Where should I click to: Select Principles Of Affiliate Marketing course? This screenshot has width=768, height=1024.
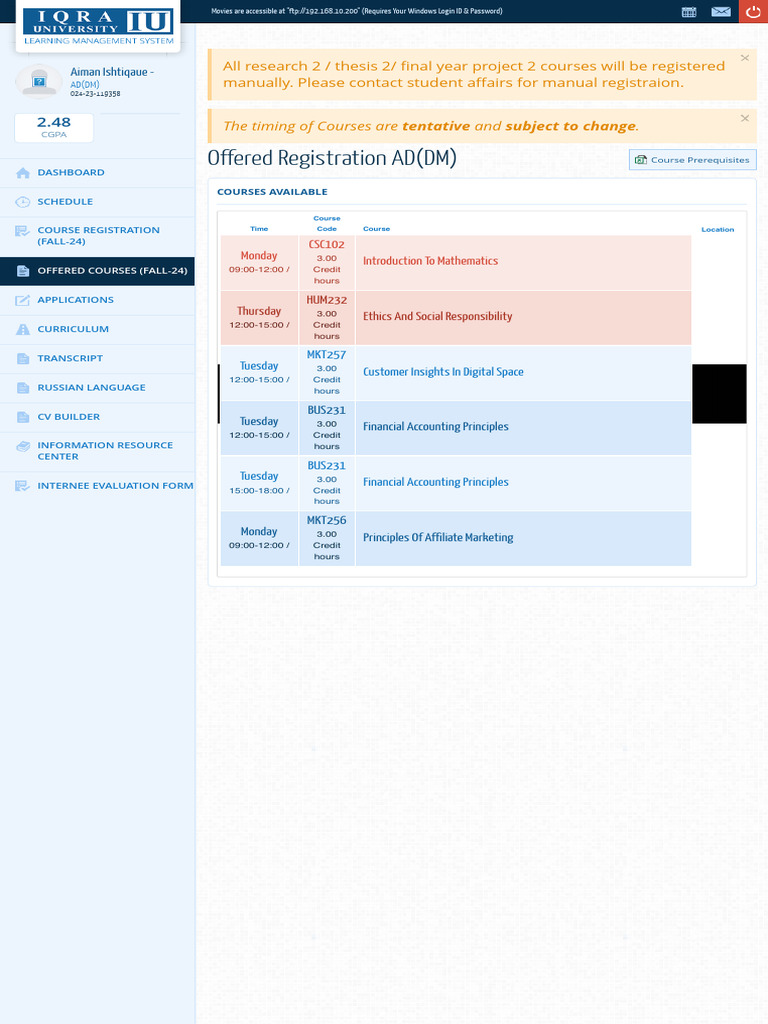point(438,538)
